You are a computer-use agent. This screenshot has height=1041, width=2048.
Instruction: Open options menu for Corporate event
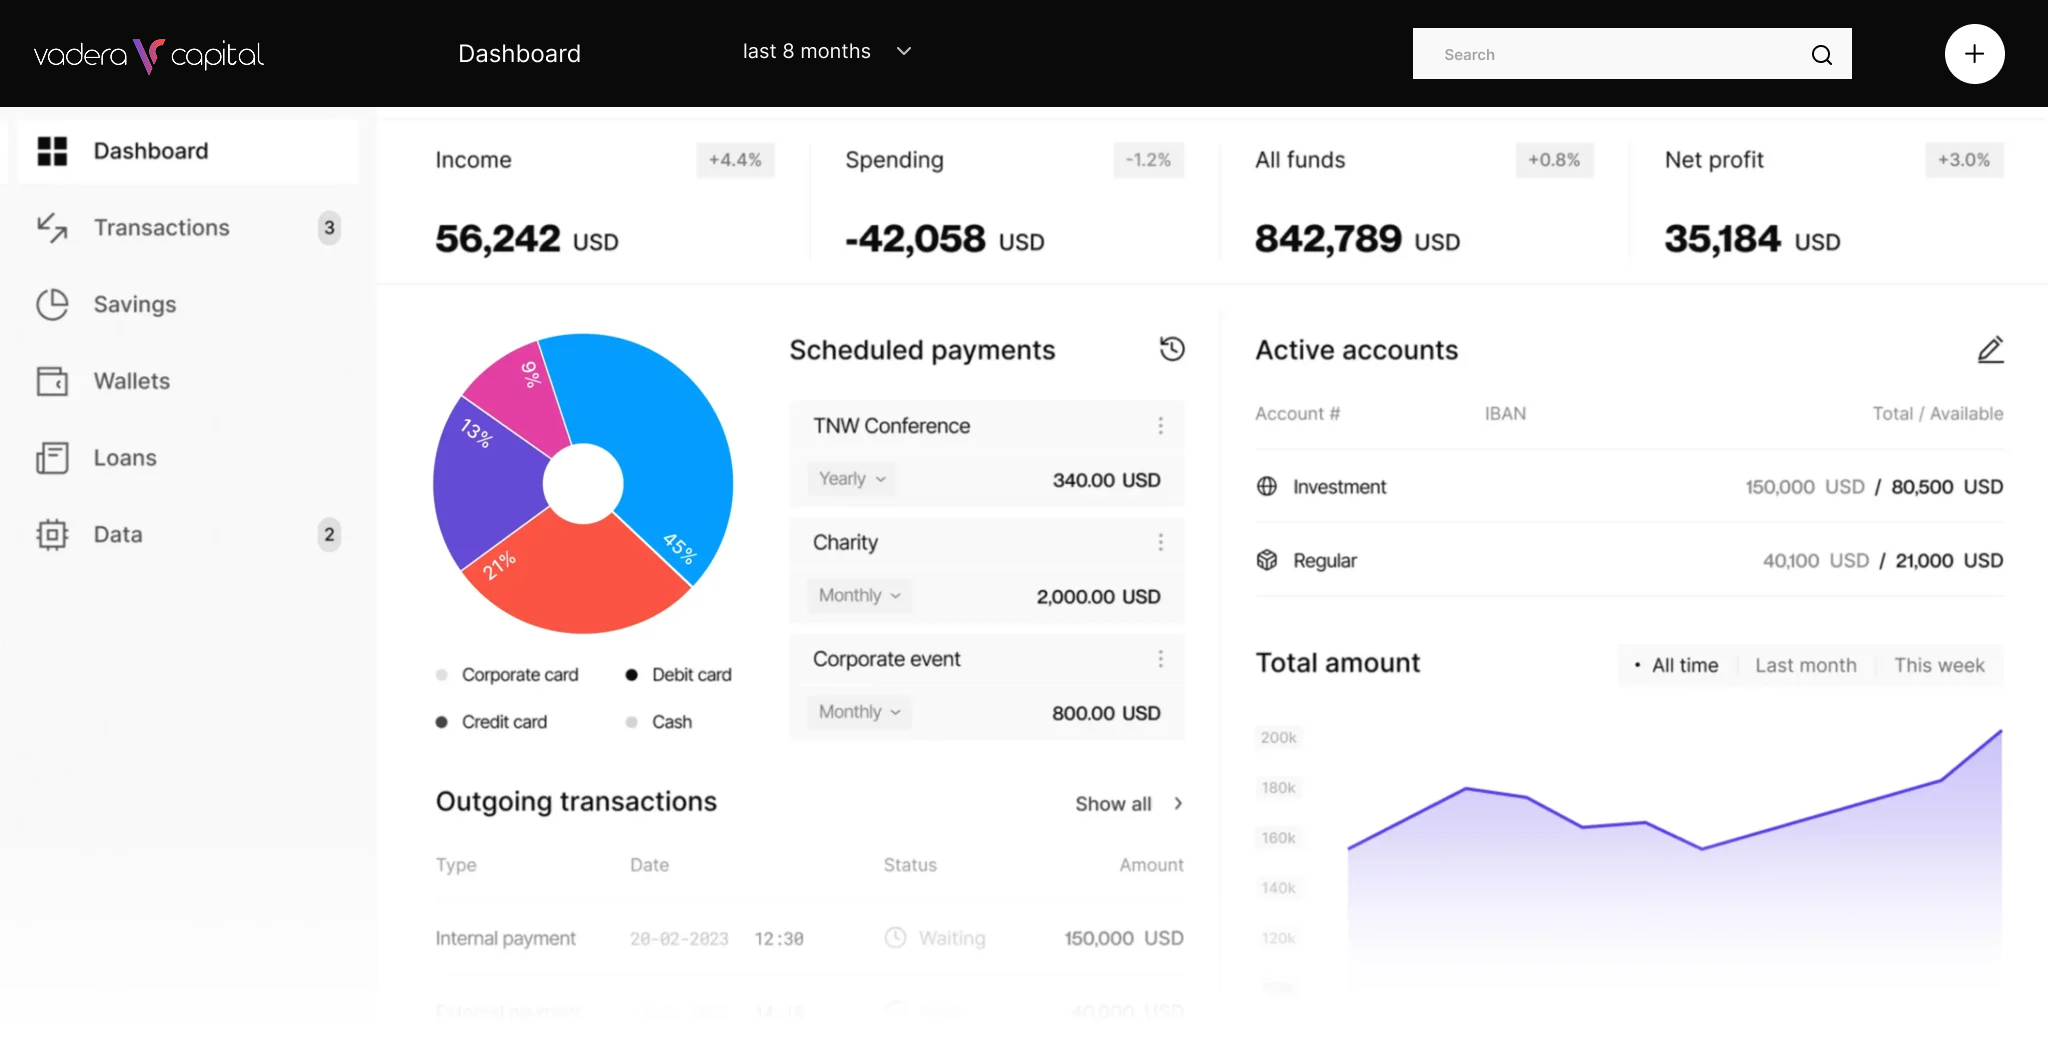(1160, 658)
